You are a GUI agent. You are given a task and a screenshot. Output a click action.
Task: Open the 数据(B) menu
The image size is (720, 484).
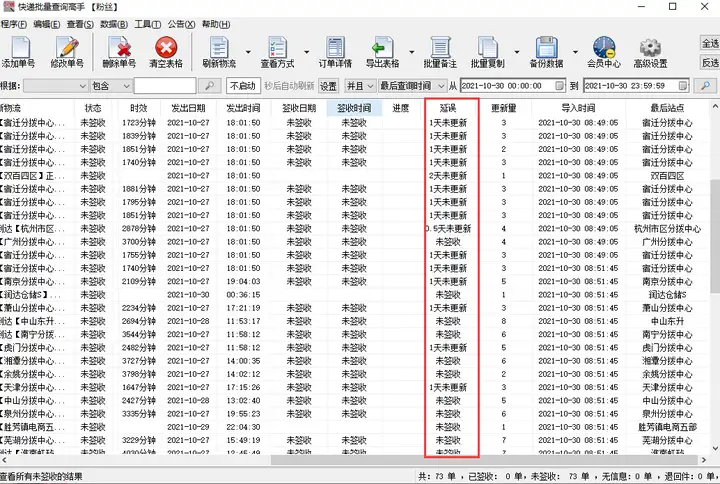pyautogui.click(x=114, y=24)
